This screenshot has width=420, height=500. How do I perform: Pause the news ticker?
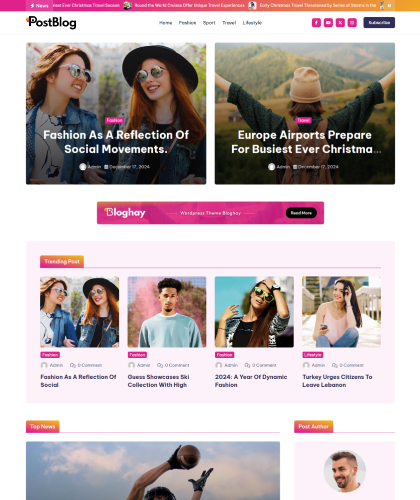[389, 6]
